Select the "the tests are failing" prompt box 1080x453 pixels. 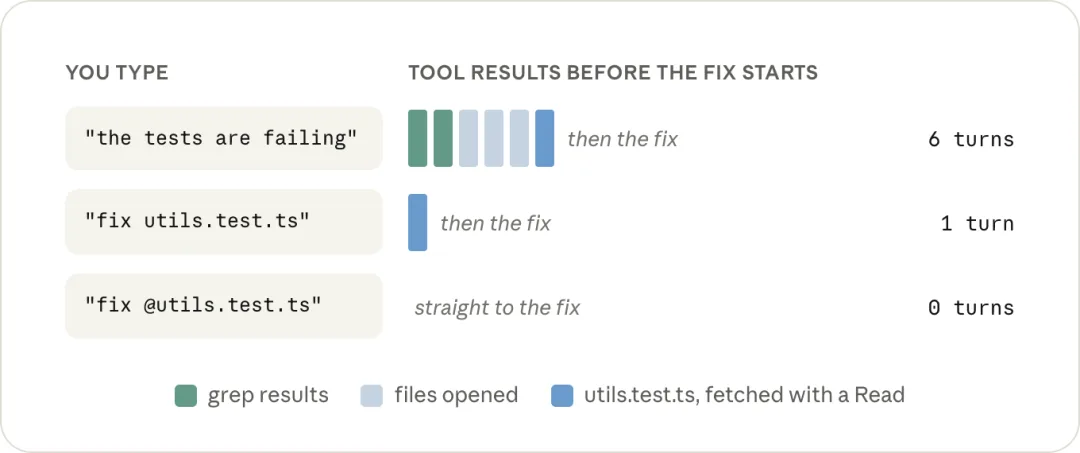click(224, 138)
